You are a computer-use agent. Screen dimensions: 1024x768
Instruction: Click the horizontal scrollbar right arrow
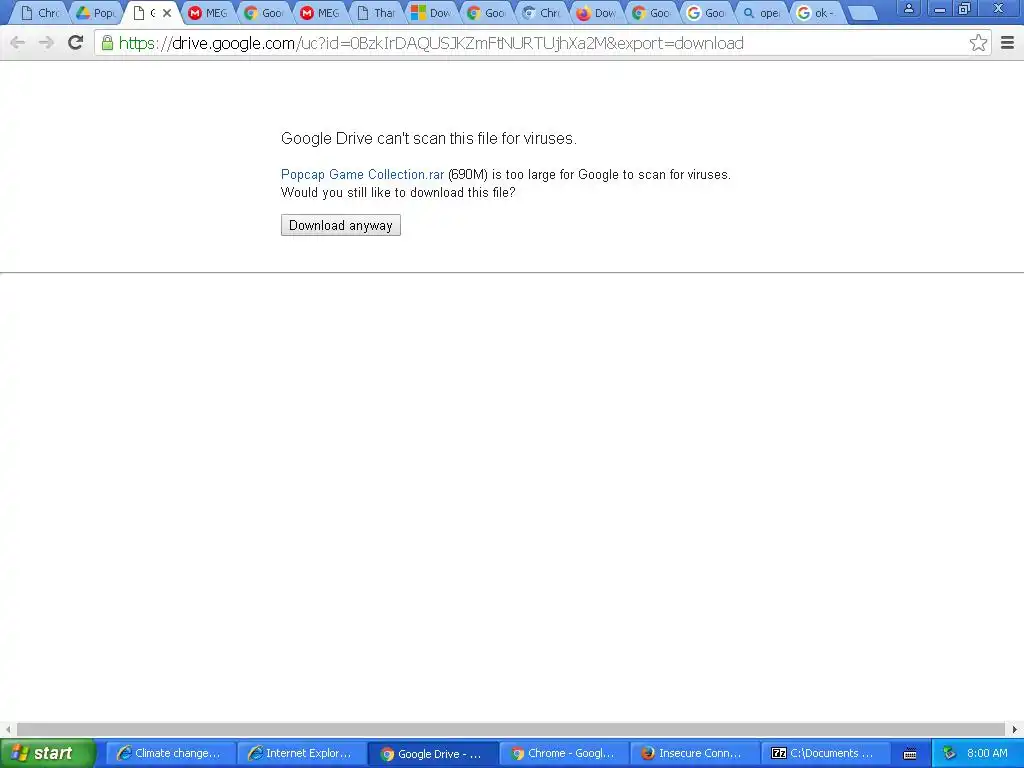1014,729
